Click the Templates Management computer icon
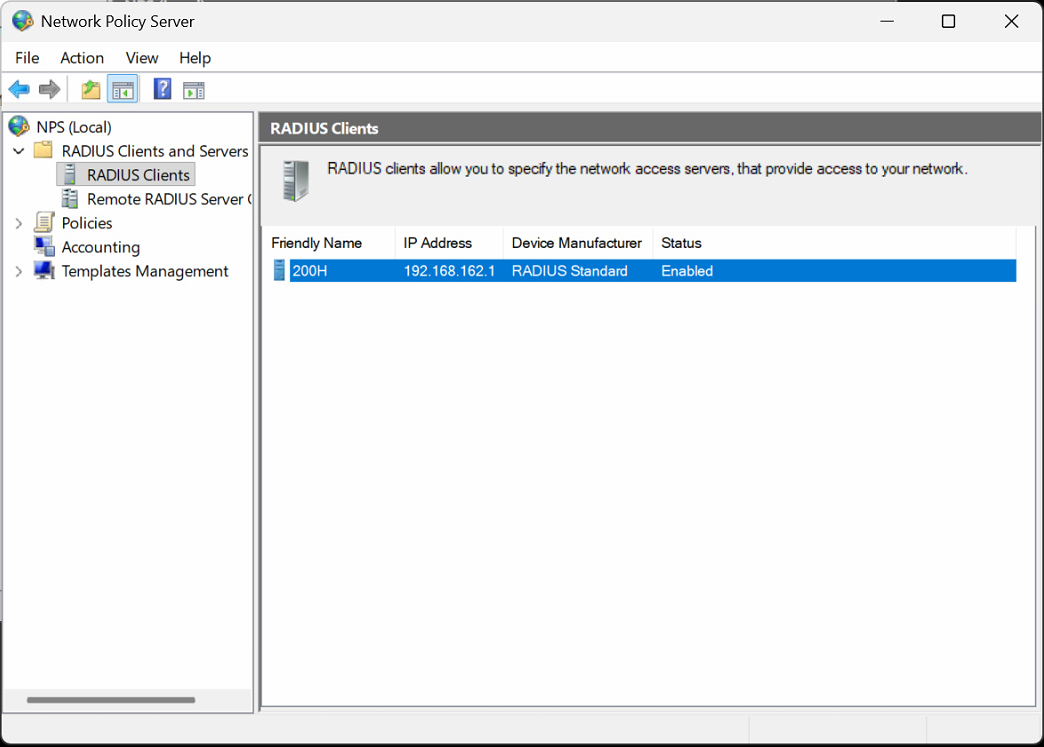1044x747 pixels. 44,270
